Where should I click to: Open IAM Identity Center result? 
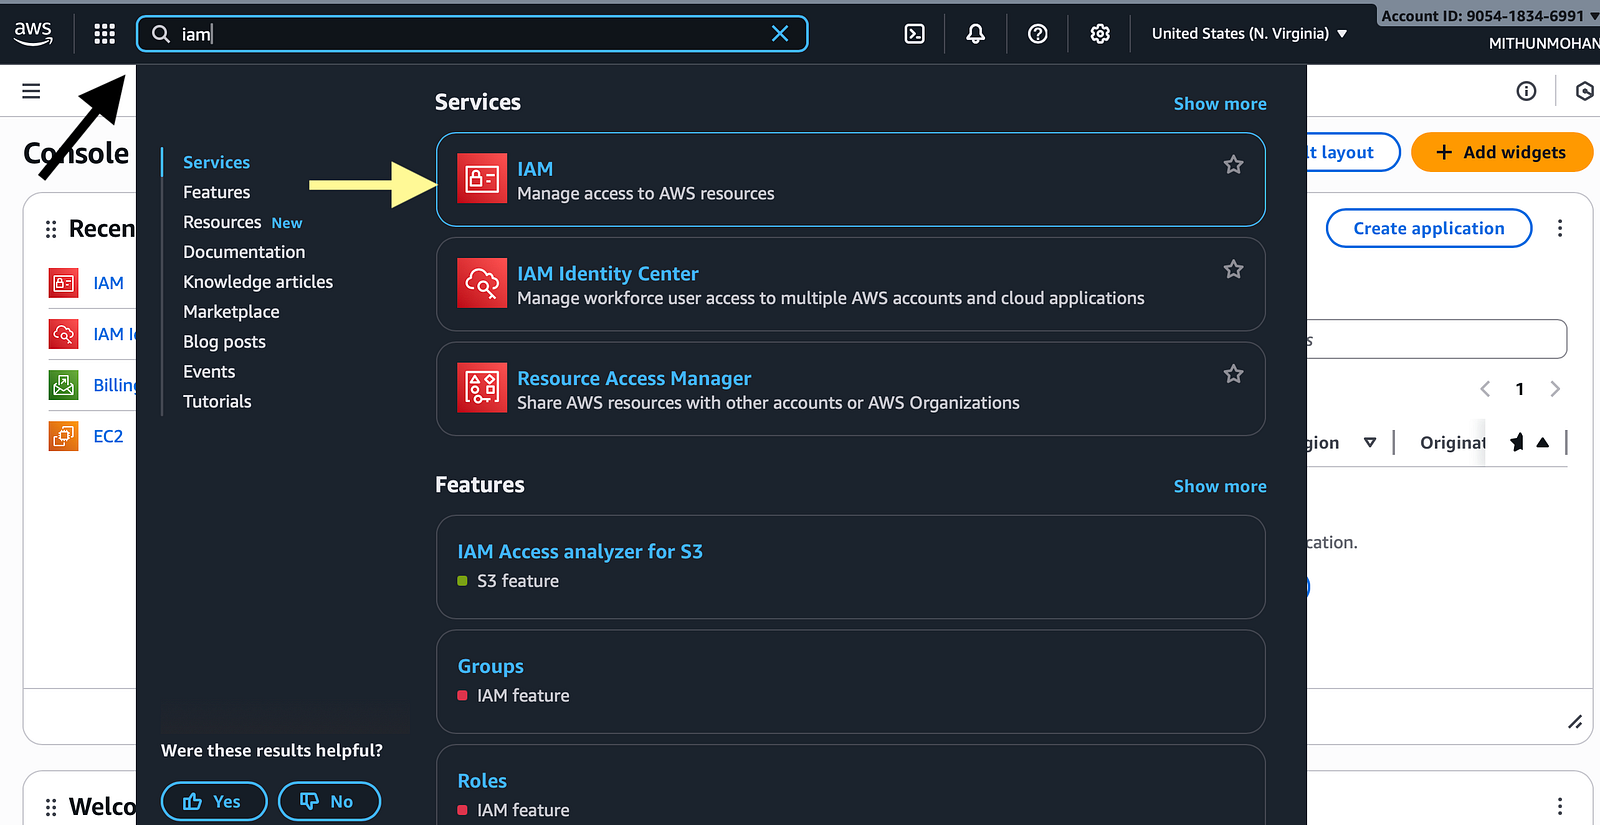click(851, 284)
